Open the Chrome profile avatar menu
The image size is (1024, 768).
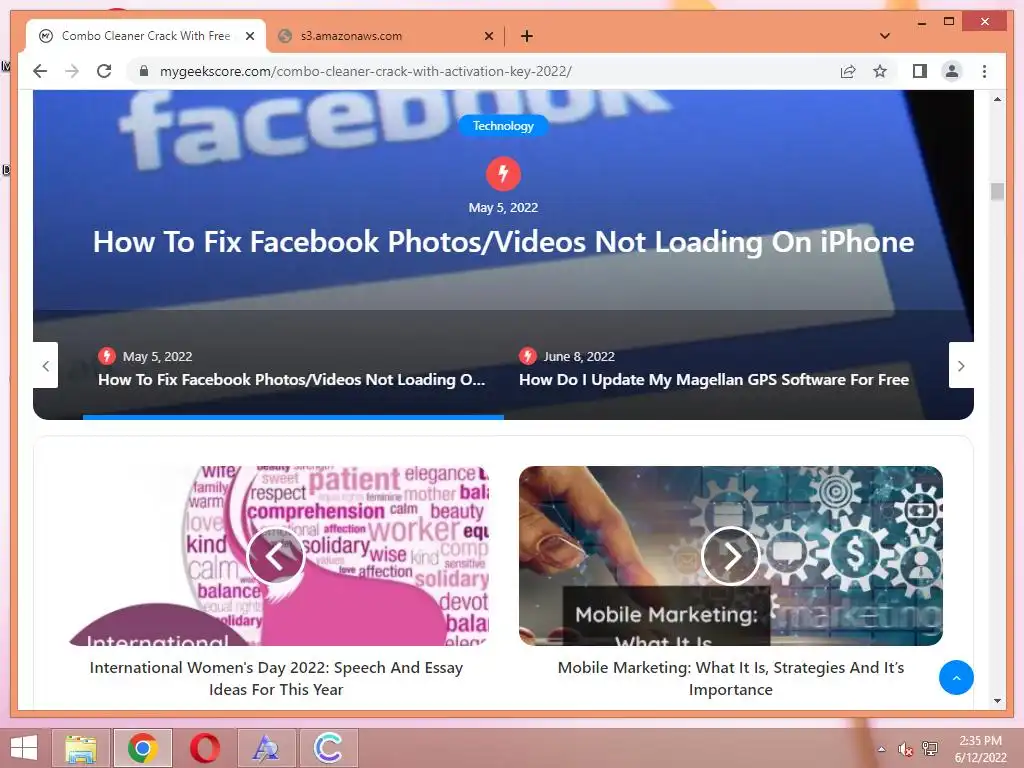pos(952,71)
